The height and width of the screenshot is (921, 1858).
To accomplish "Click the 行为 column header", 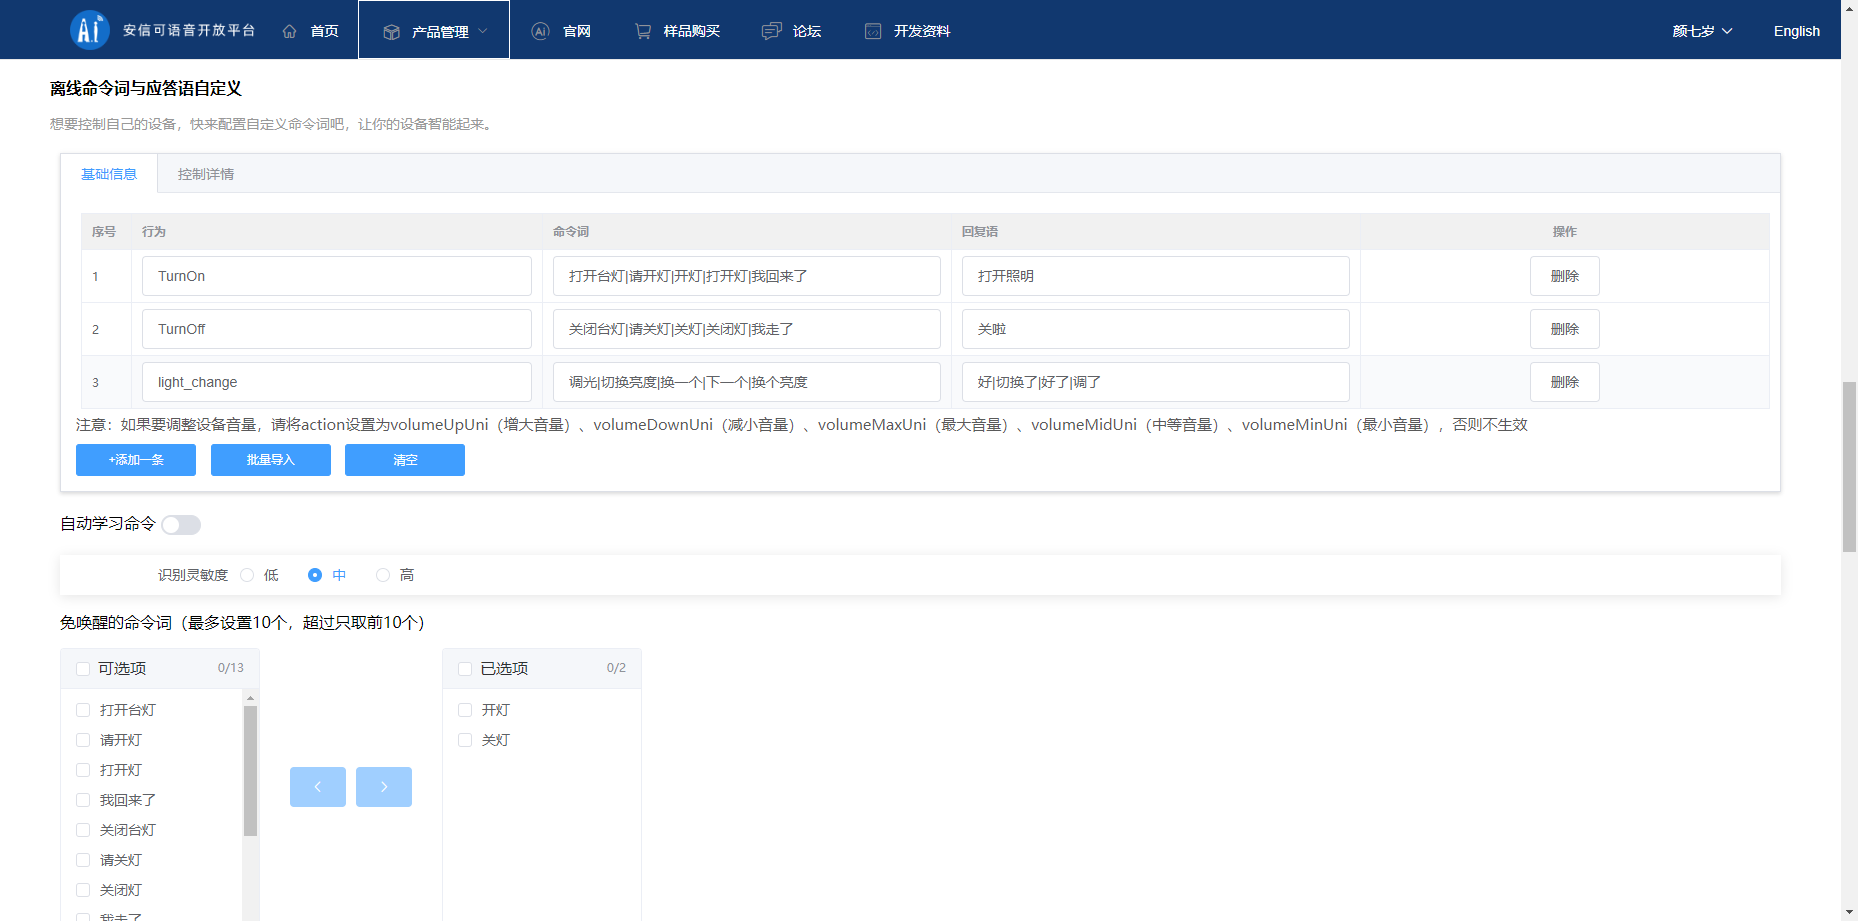I will tap(154, 231).
